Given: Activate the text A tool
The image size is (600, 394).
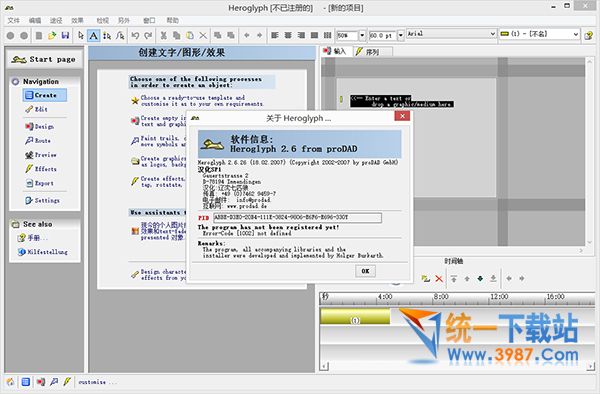Looking at the screenshot, I should 93,36.
